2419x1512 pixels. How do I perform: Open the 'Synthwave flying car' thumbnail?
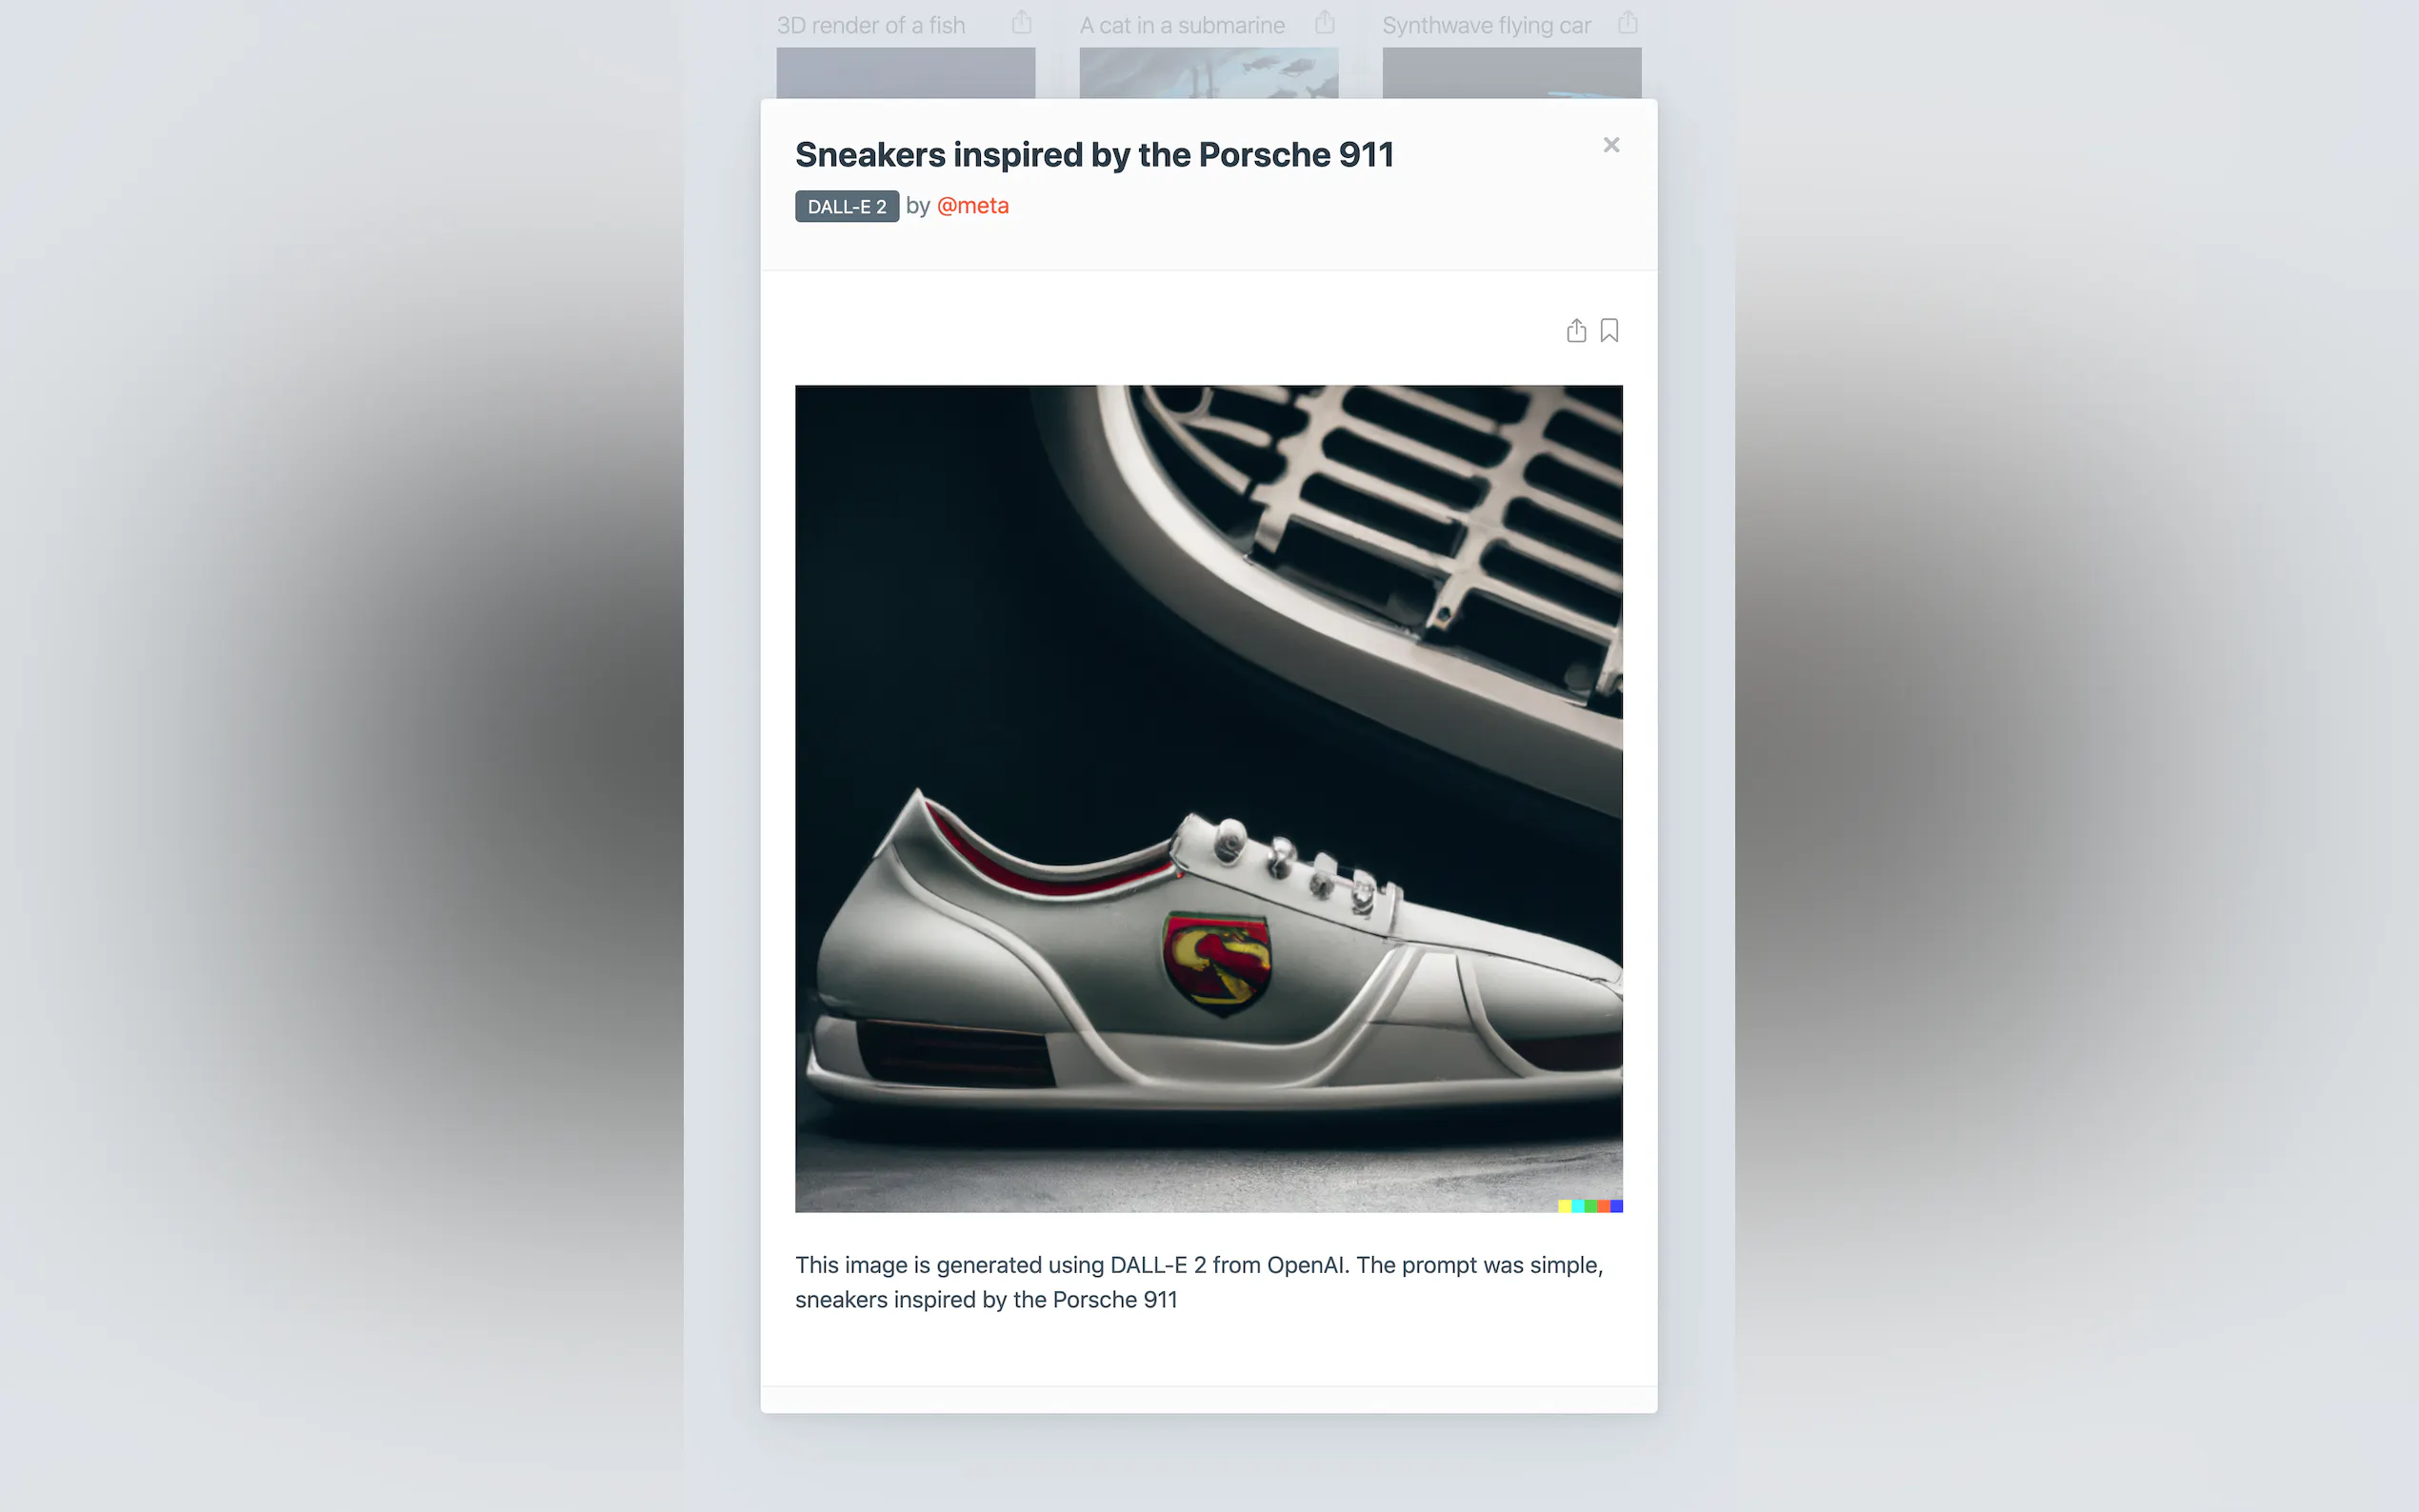click(1511, 73)
